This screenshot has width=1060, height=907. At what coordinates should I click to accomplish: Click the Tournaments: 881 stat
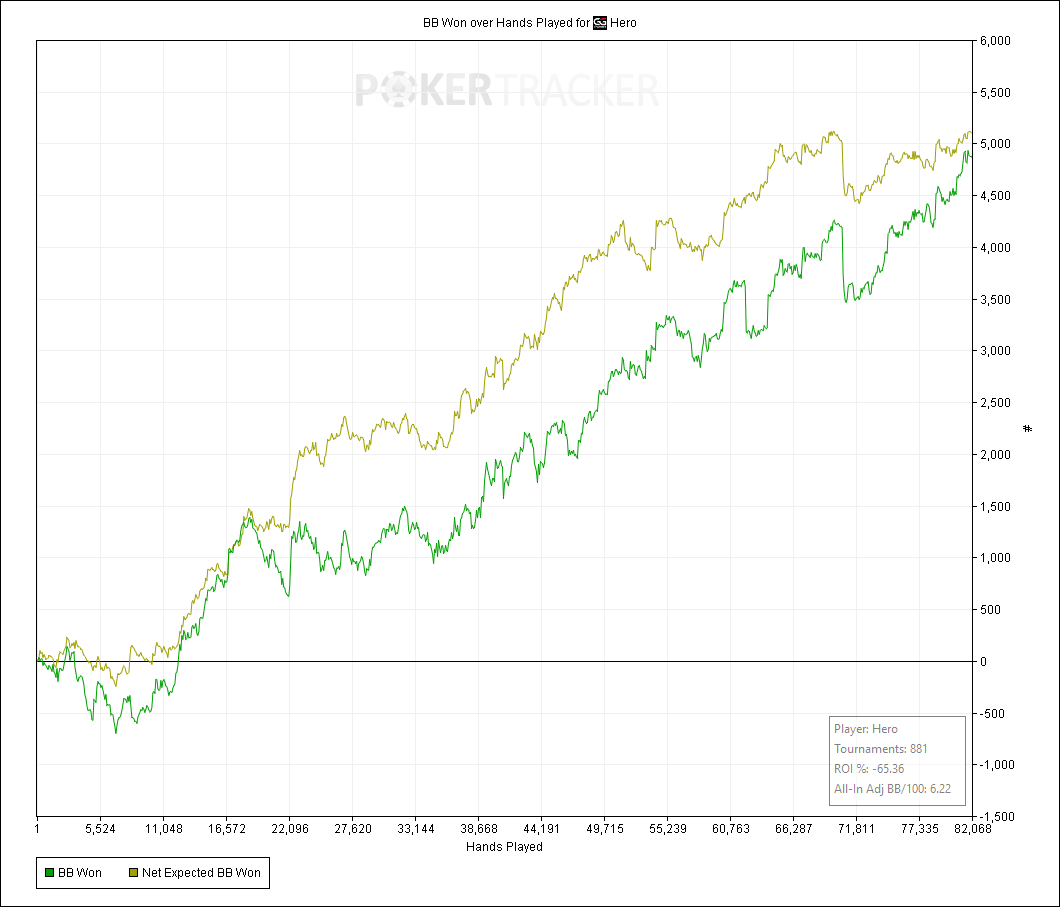(x=880, y=749)
